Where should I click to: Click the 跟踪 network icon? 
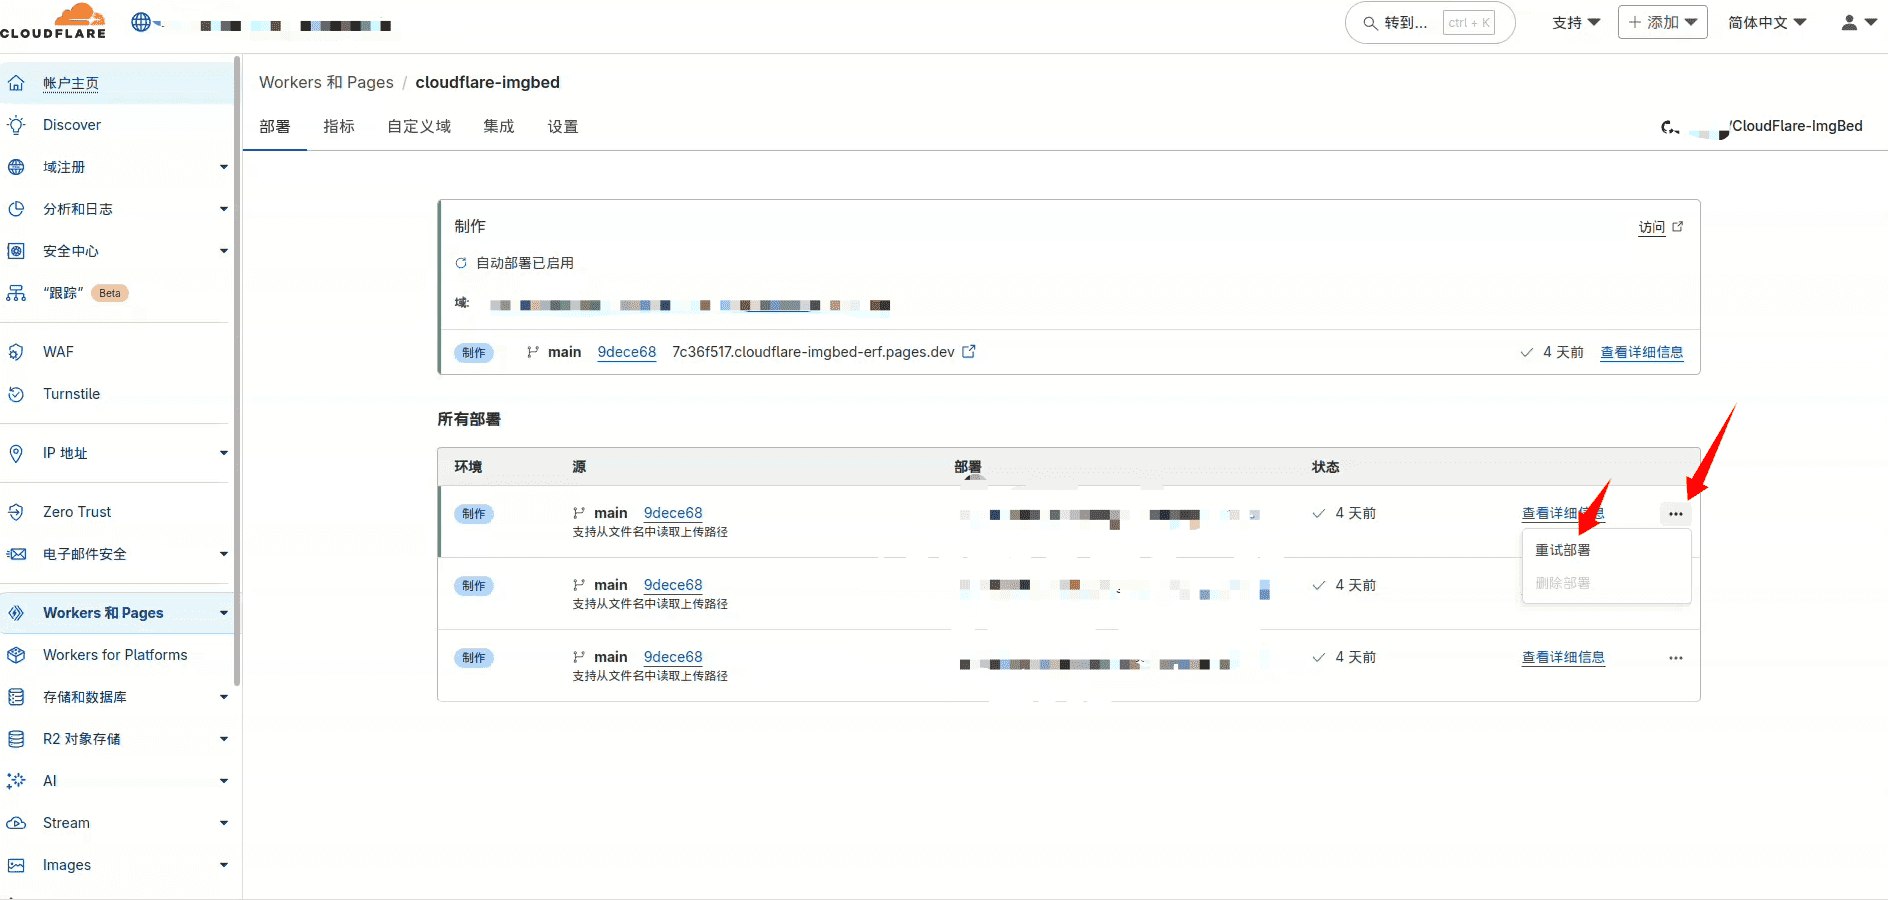pos(16,293)
